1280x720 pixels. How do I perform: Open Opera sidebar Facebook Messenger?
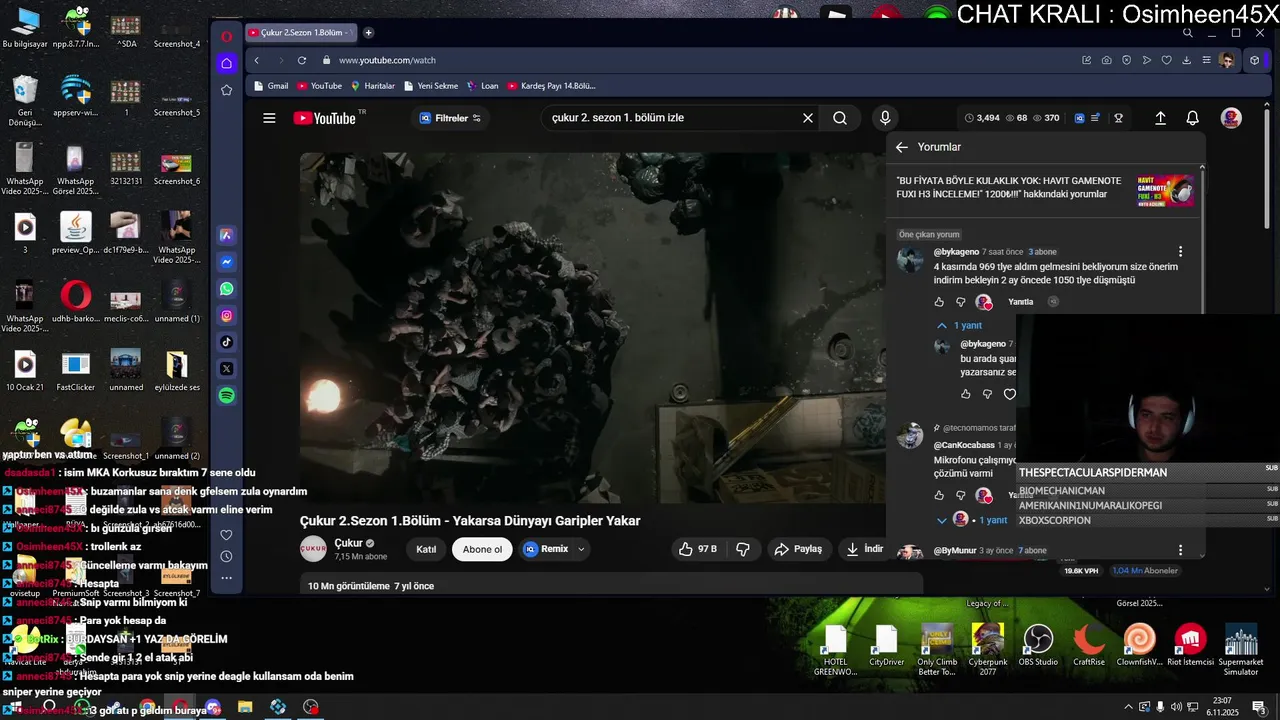[x=227, y=262]
